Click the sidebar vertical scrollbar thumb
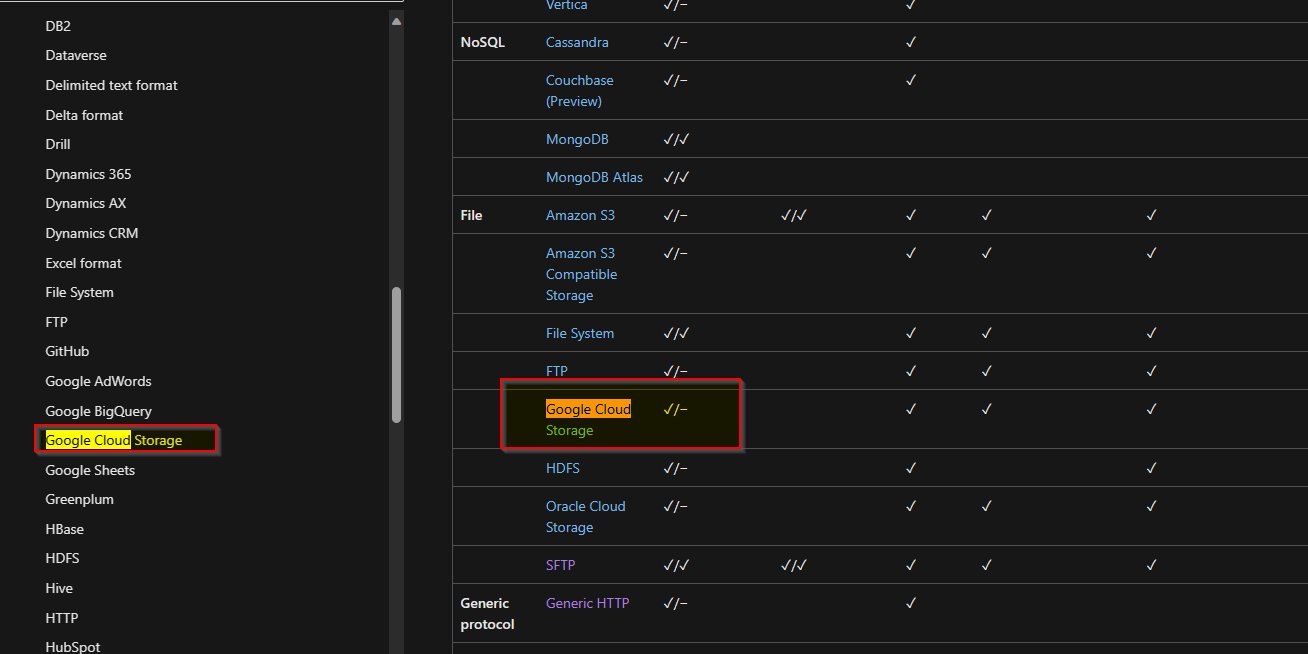Viewport: 1308px width, 654px height. (x=397, y=355)
